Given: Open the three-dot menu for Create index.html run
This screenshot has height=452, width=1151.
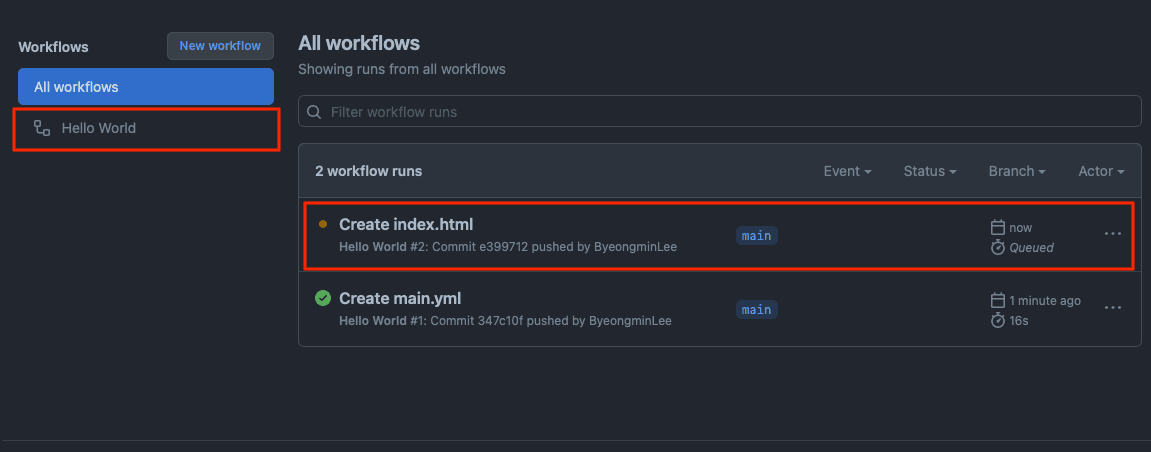Looking at the screenshot, I should [1113, 233].
